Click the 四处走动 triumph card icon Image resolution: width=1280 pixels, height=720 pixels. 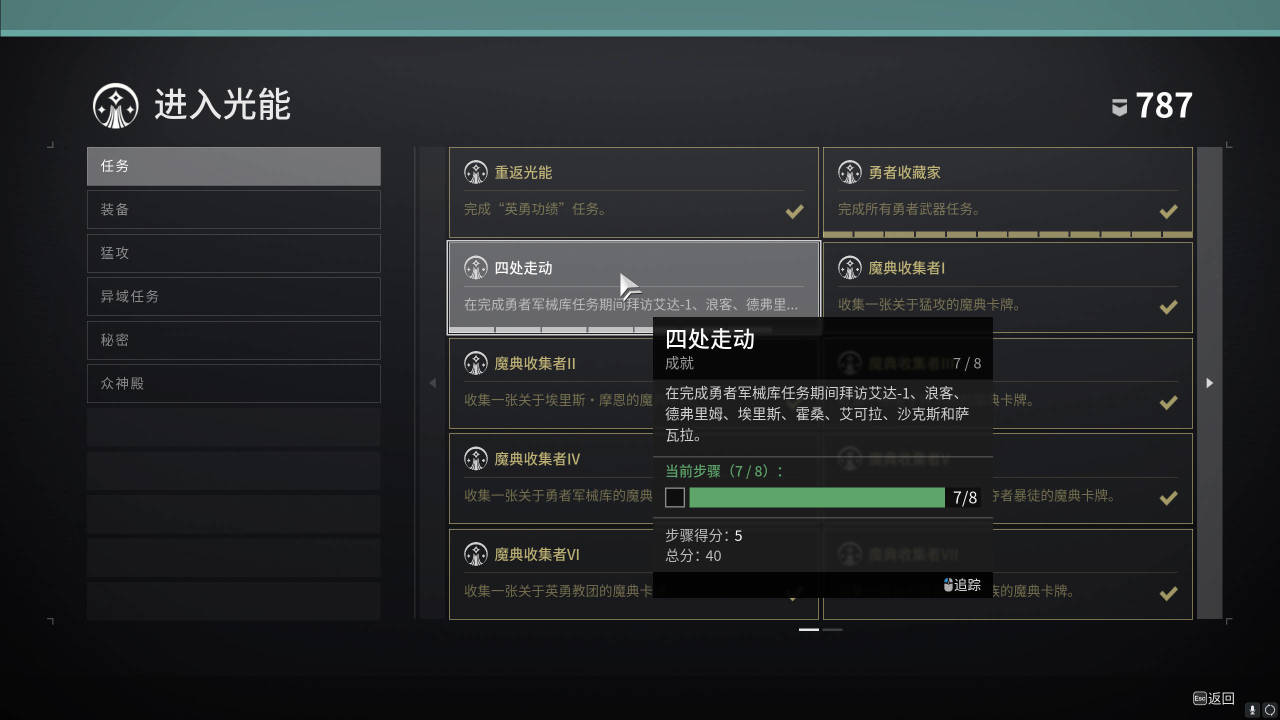tap(476, 268)
